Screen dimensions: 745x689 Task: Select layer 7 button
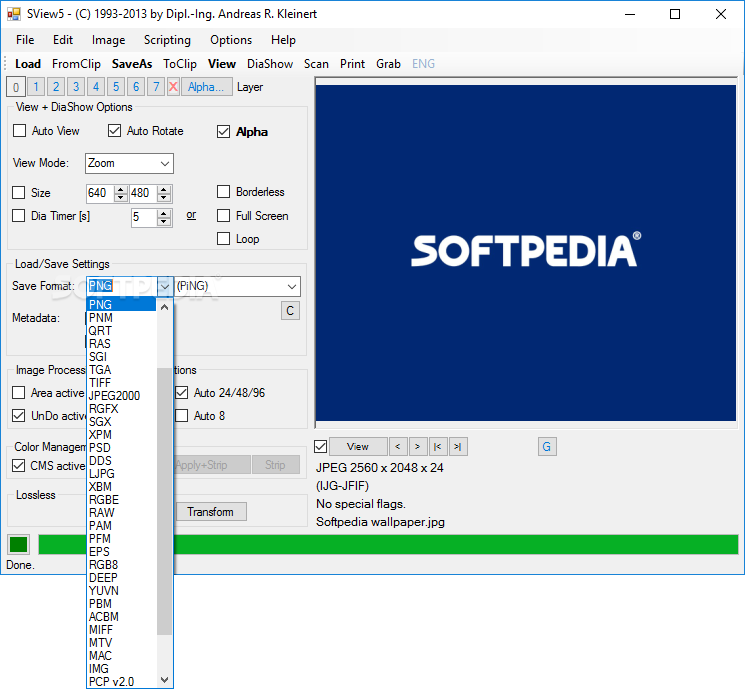point(156,87)
